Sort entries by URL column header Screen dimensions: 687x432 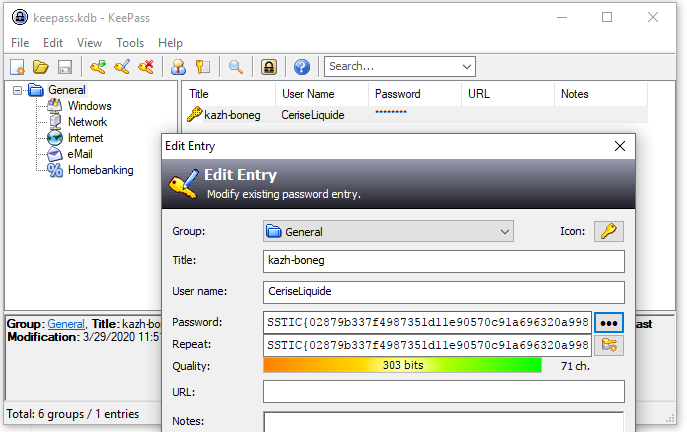(508, 94)
